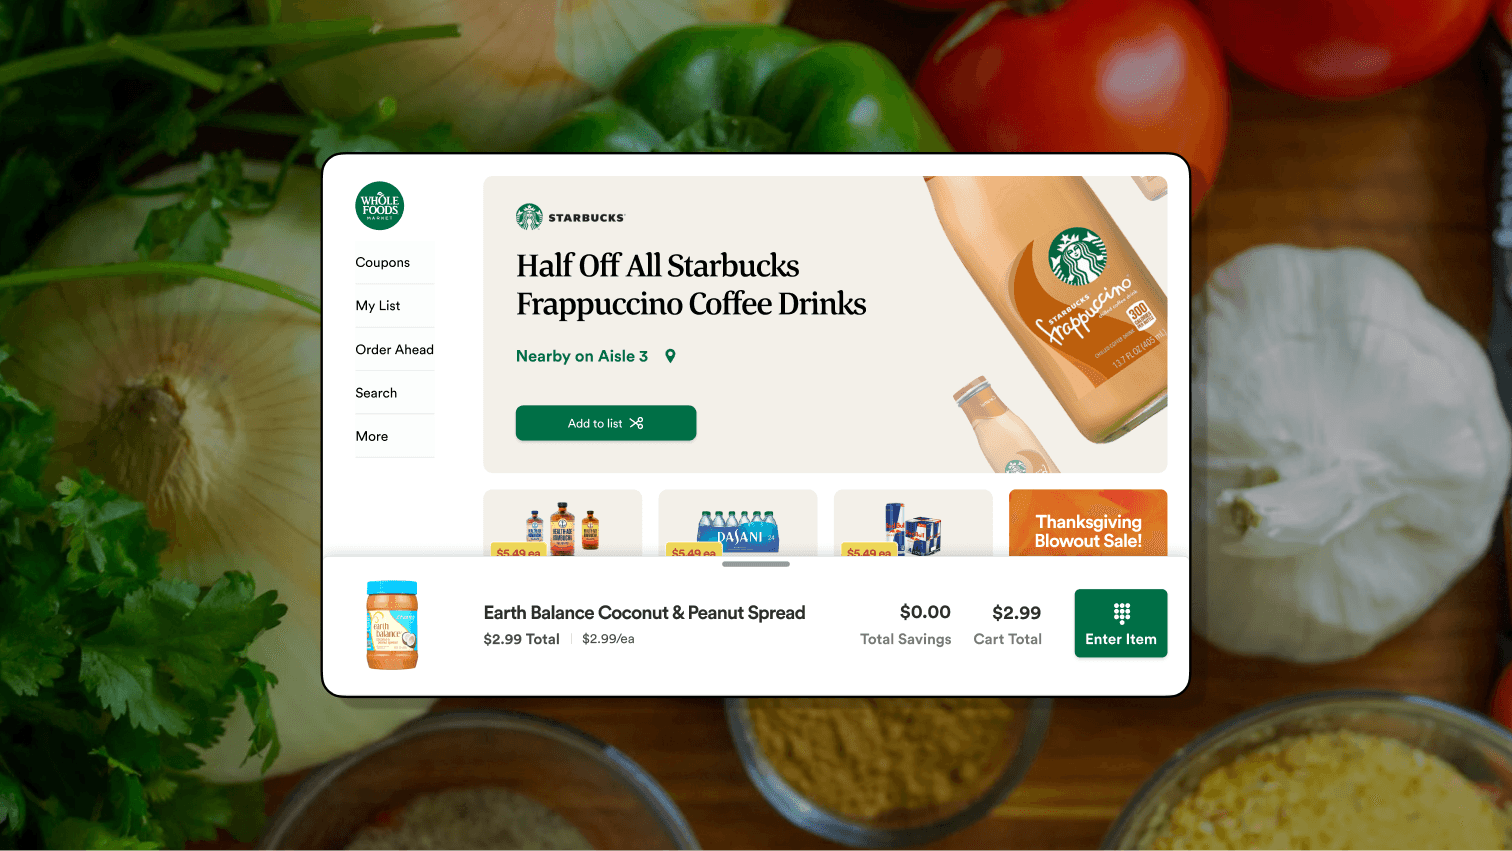Viewport: 1512px width, 851px height.
Task: Click the scissors icon on Add to list
Action: pos(636,423)
